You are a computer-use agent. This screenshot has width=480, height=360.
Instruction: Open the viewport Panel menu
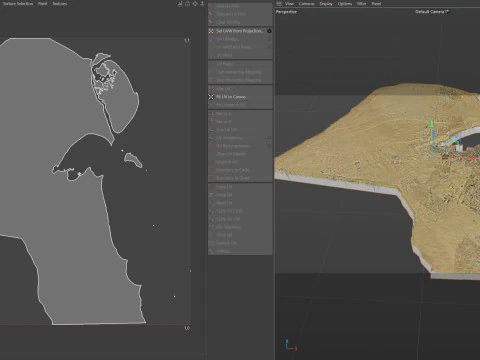[376, 4]
